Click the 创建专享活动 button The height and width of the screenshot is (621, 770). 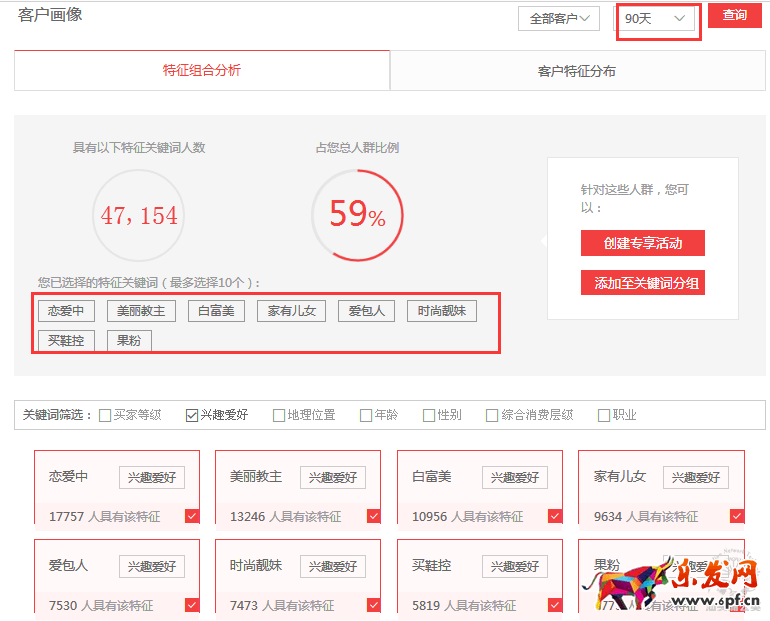pos(642,244)
